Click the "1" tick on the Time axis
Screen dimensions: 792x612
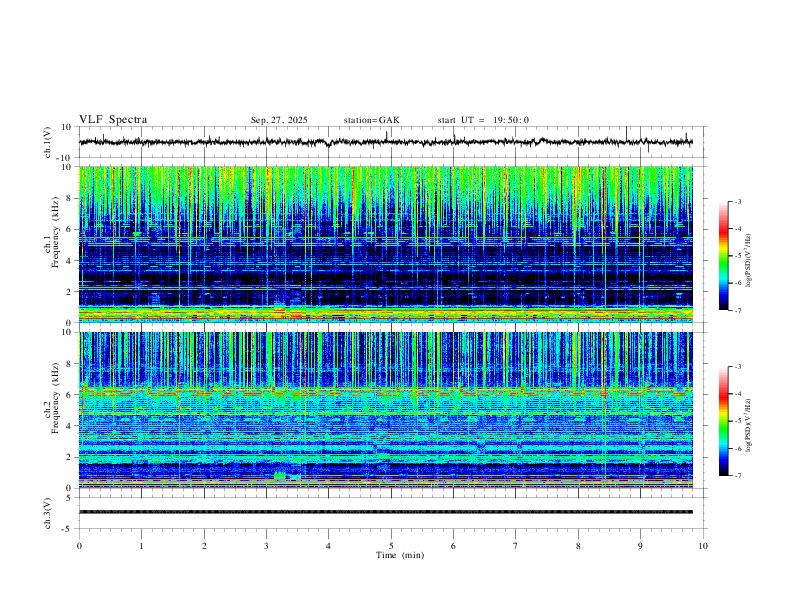(142, 546)
